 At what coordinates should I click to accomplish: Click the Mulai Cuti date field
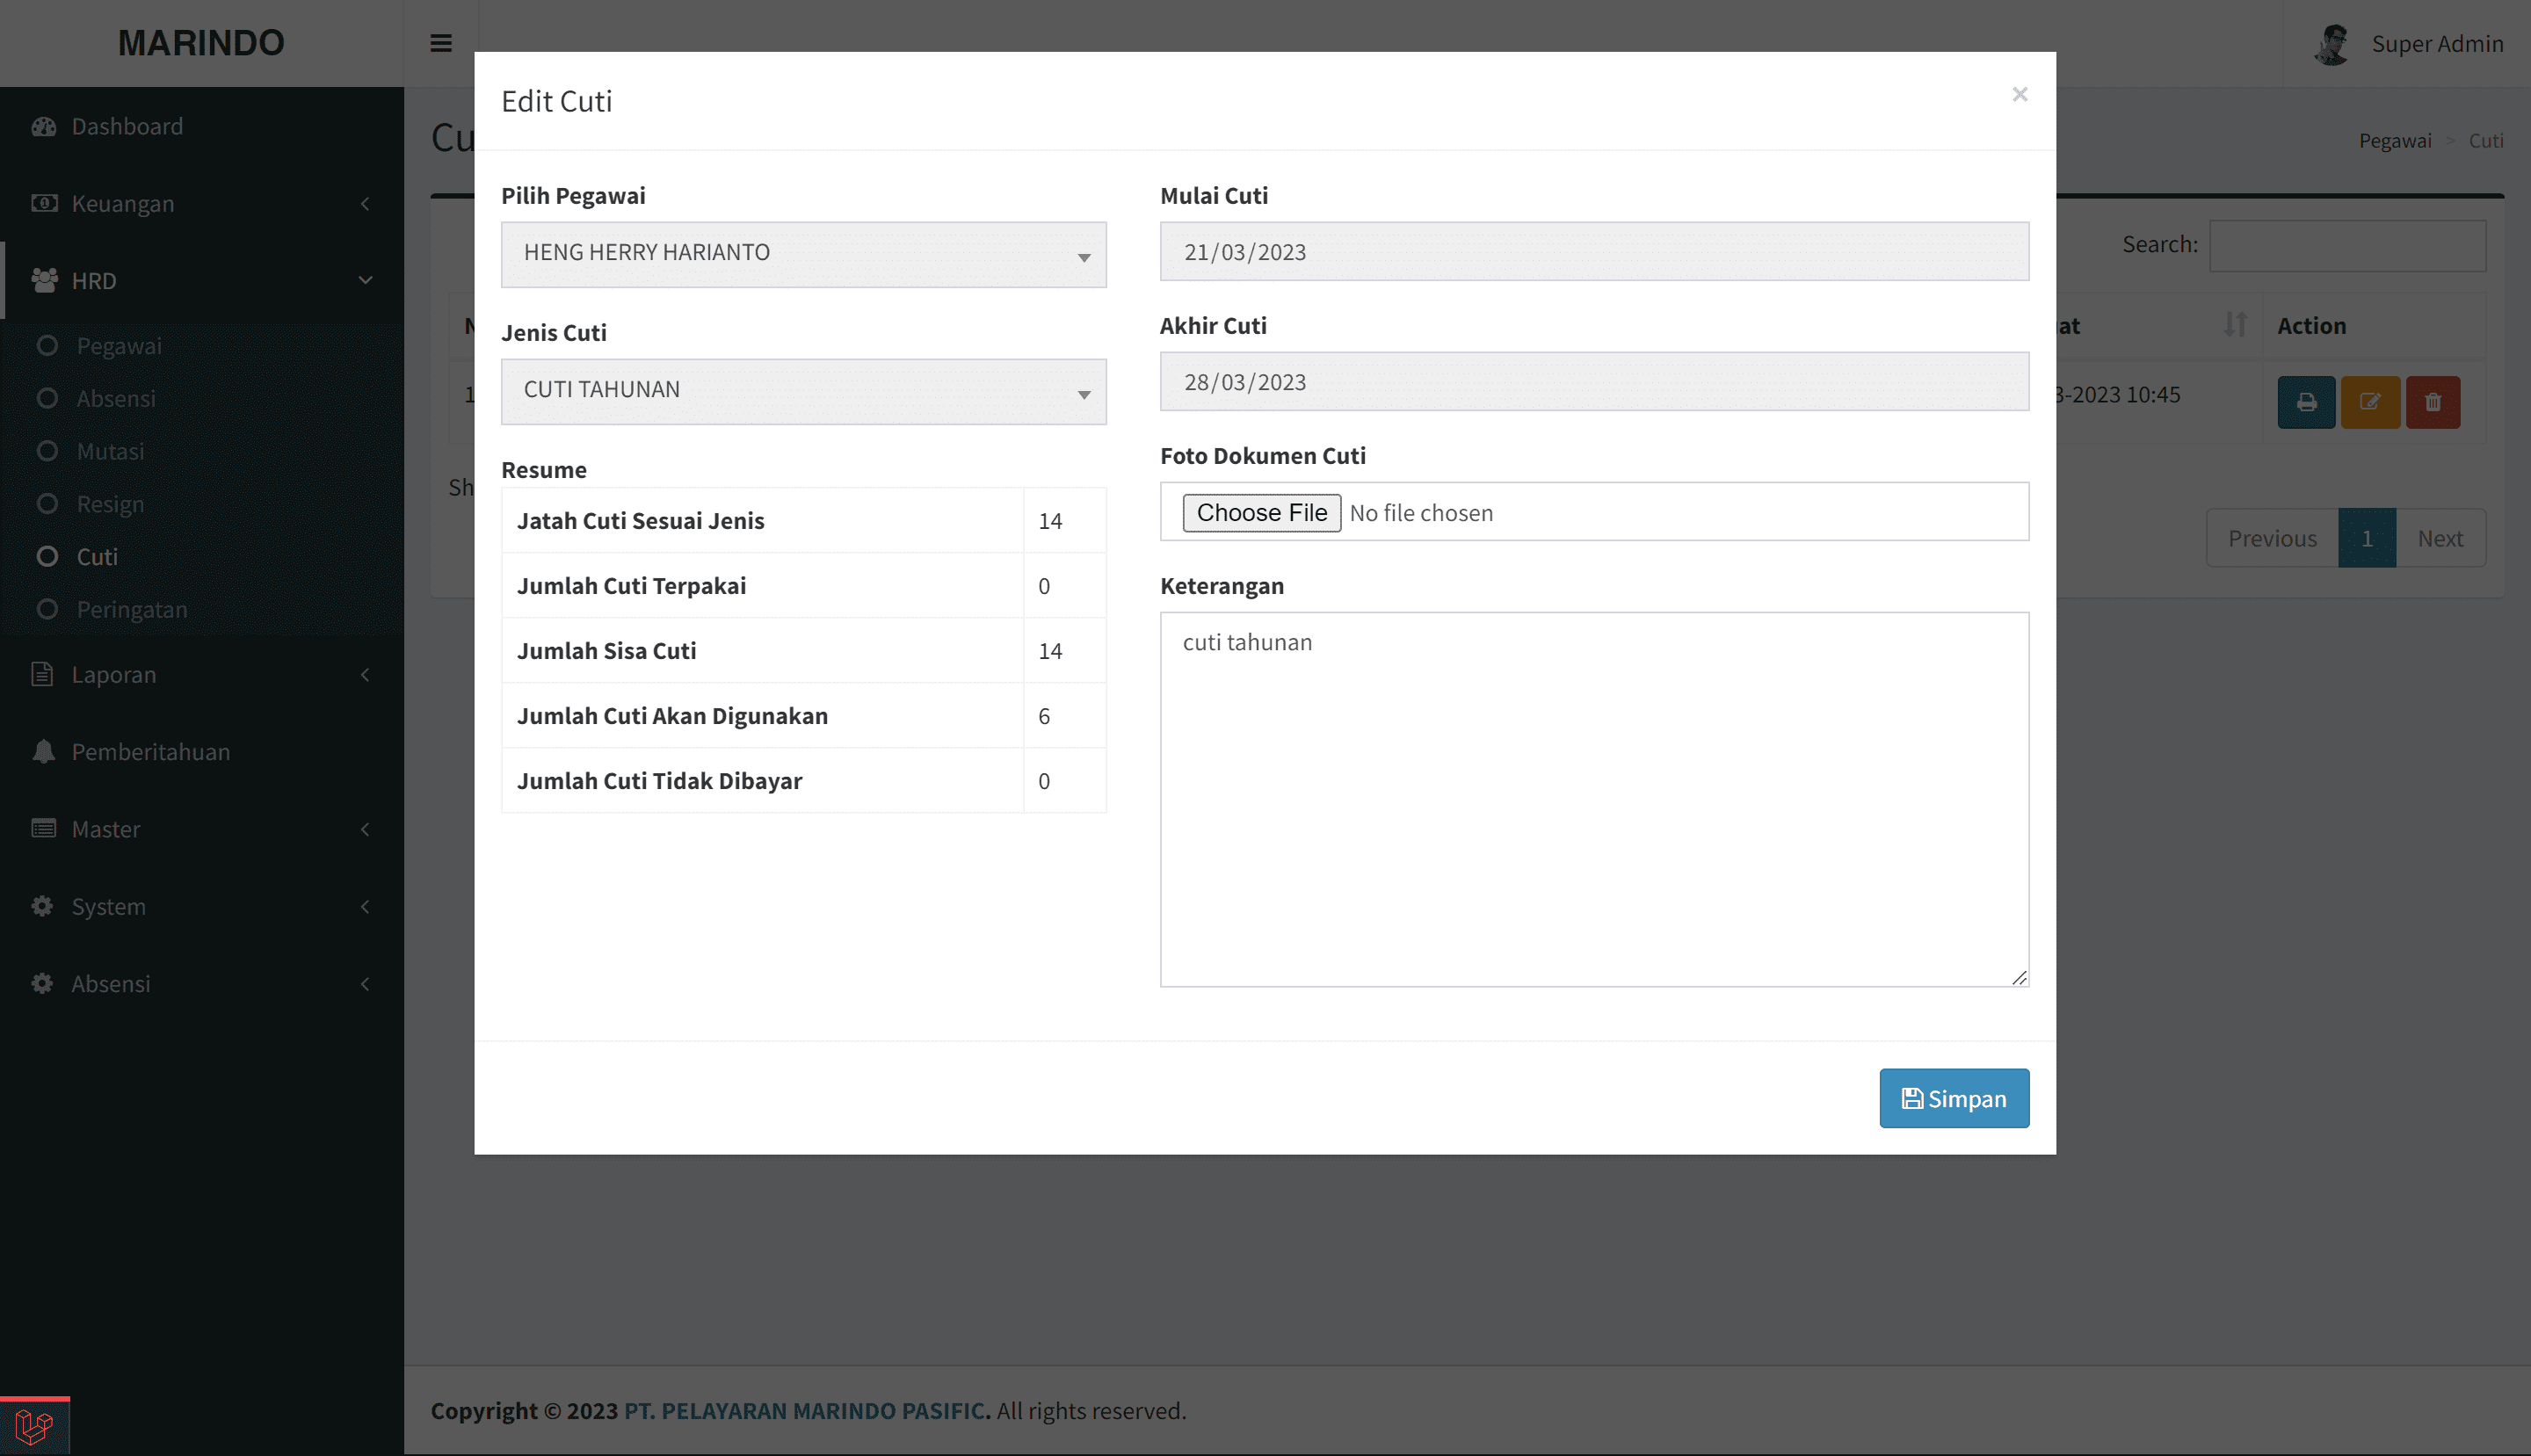point(1593,252)
